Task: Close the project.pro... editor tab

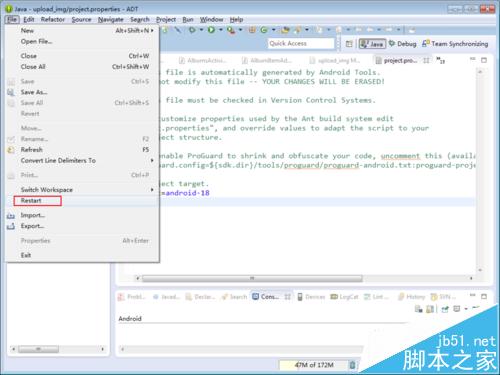Action: click(426, 61)
